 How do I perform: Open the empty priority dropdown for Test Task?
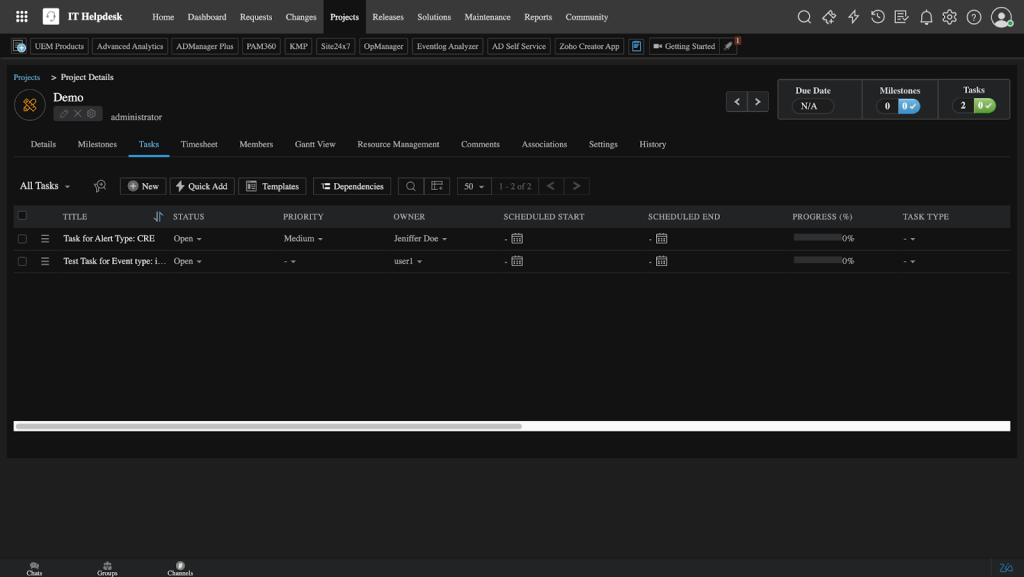[x=289, y=261]
